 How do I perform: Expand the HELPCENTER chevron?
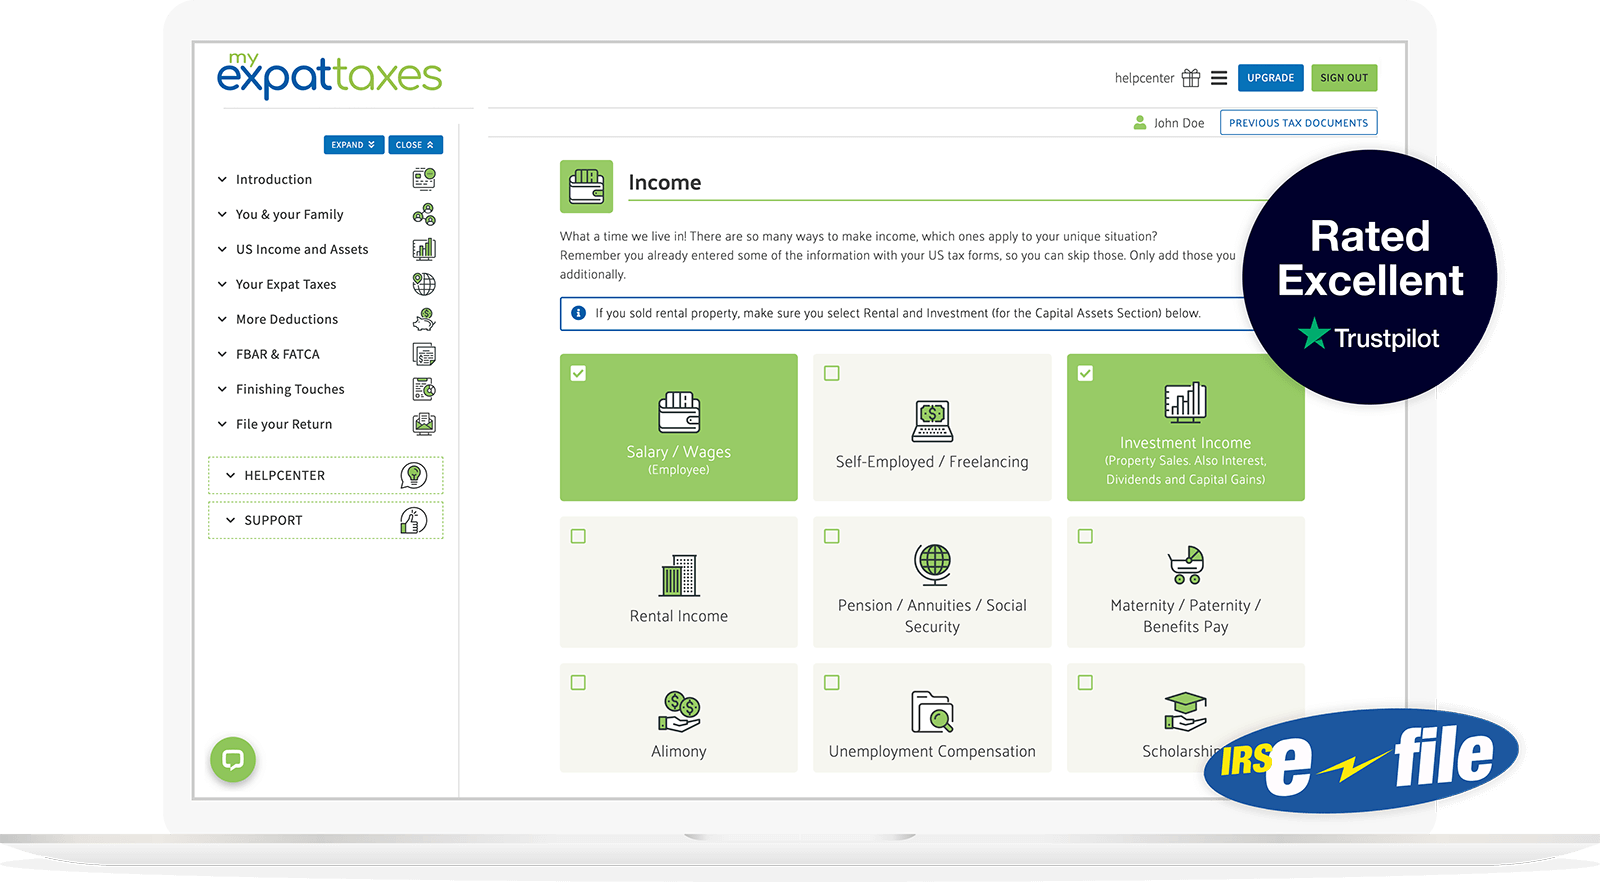(x=230, y=476)
